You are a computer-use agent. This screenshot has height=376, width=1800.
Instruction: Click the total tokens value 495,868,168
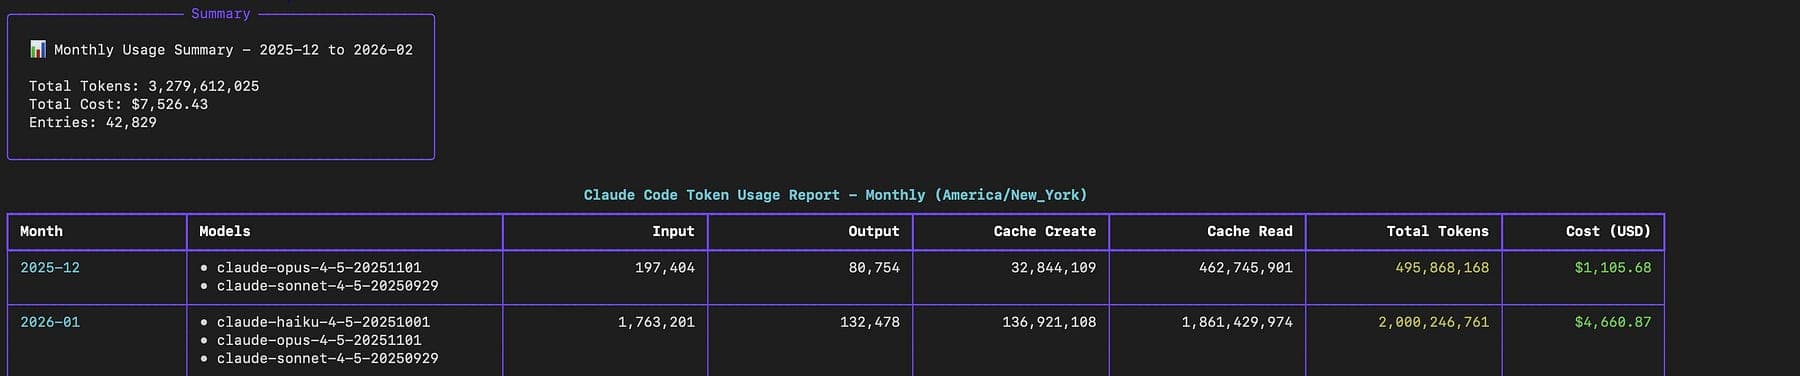[x=1442, y=268]
